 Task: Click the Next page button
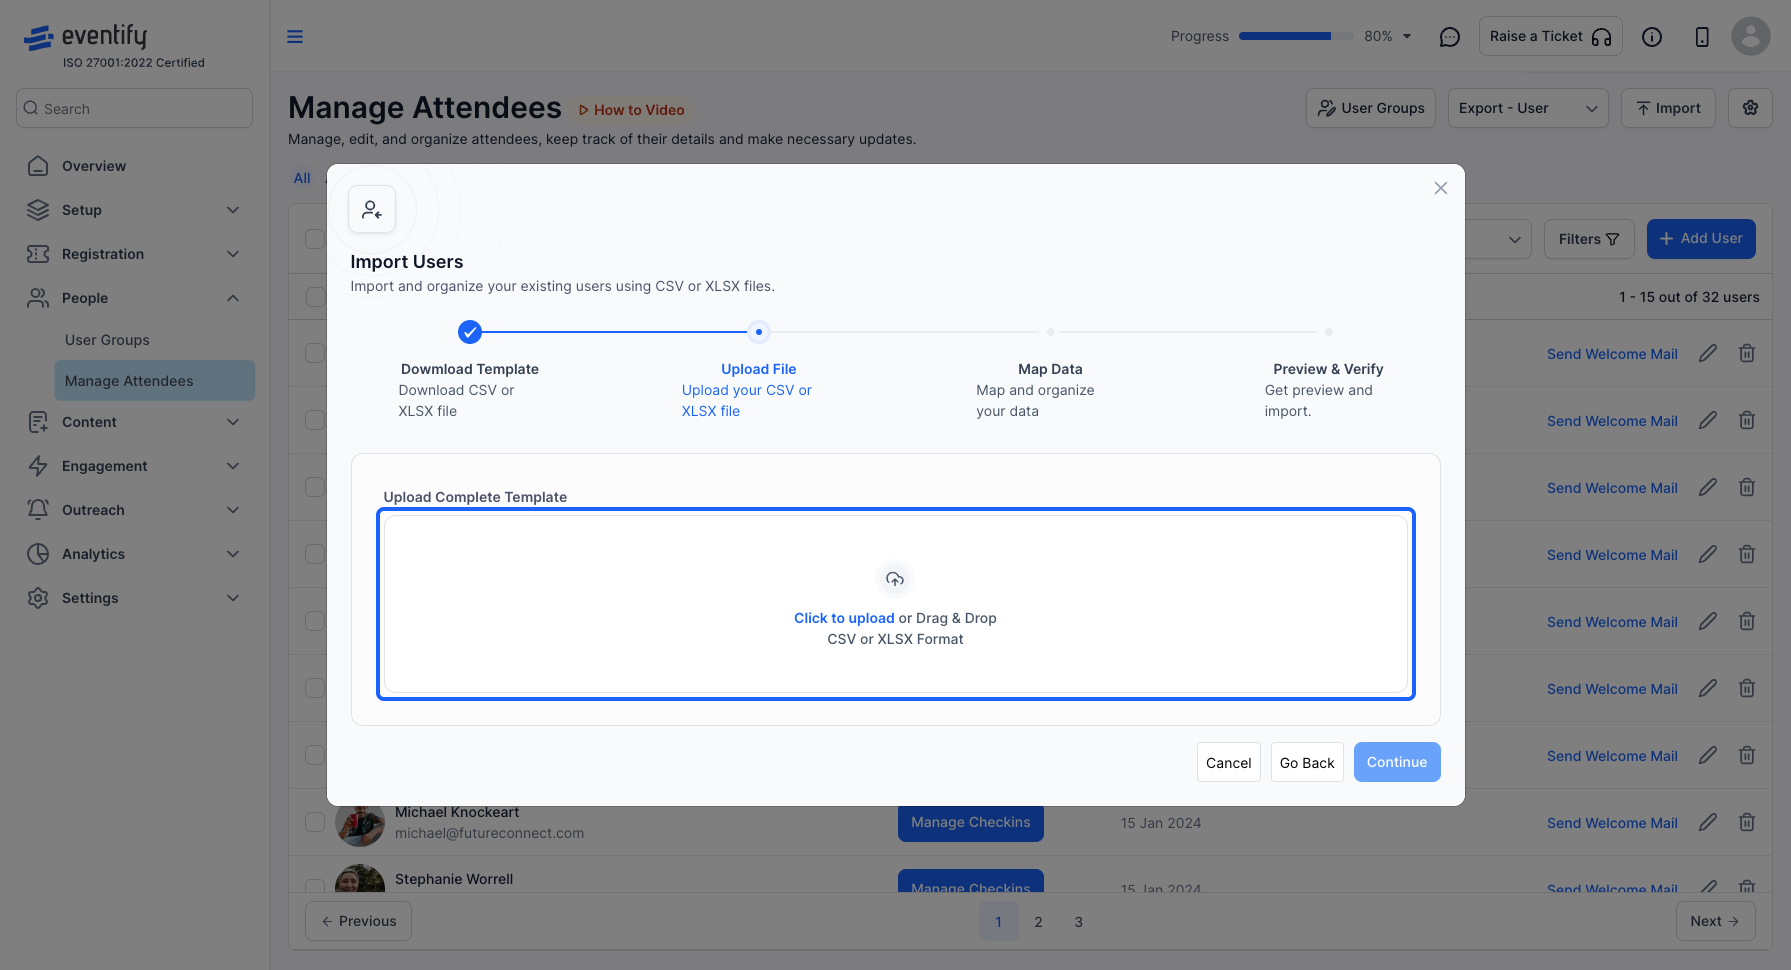click(x=1715, y=921)
